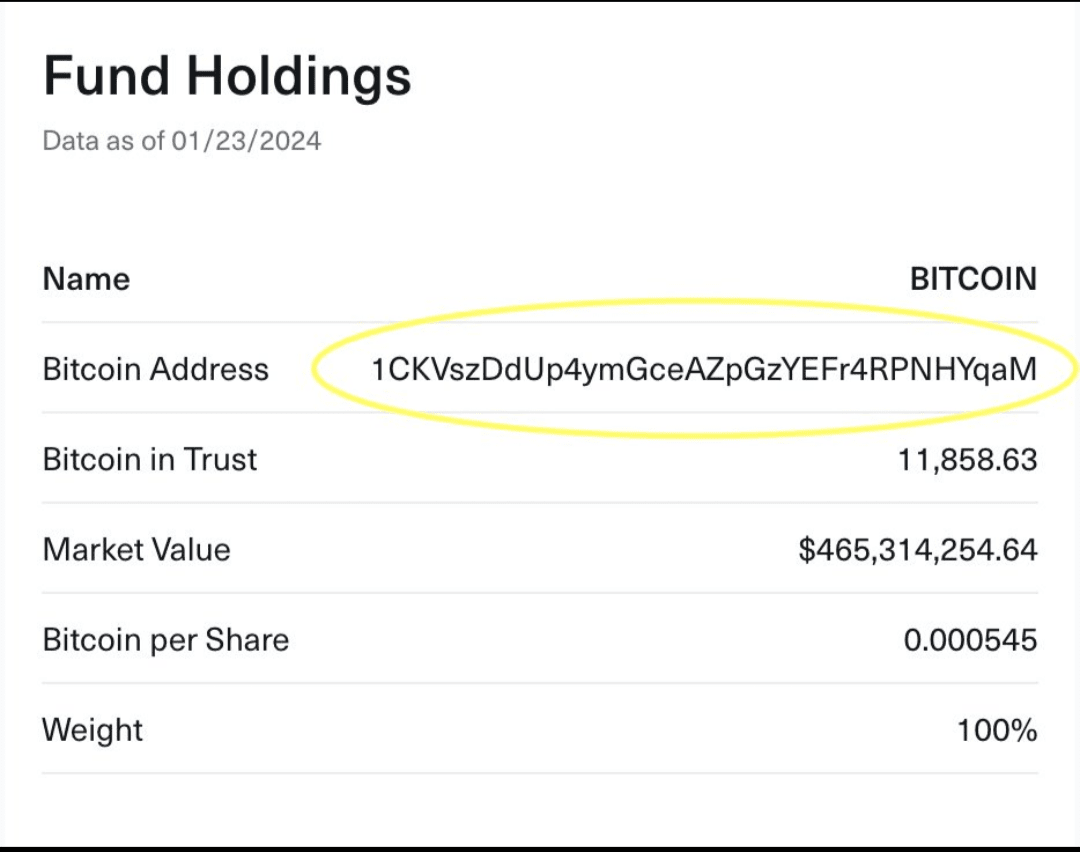Click the Name row label
The height and width of the screenshot is (852, 1080).
click(86, 279)
